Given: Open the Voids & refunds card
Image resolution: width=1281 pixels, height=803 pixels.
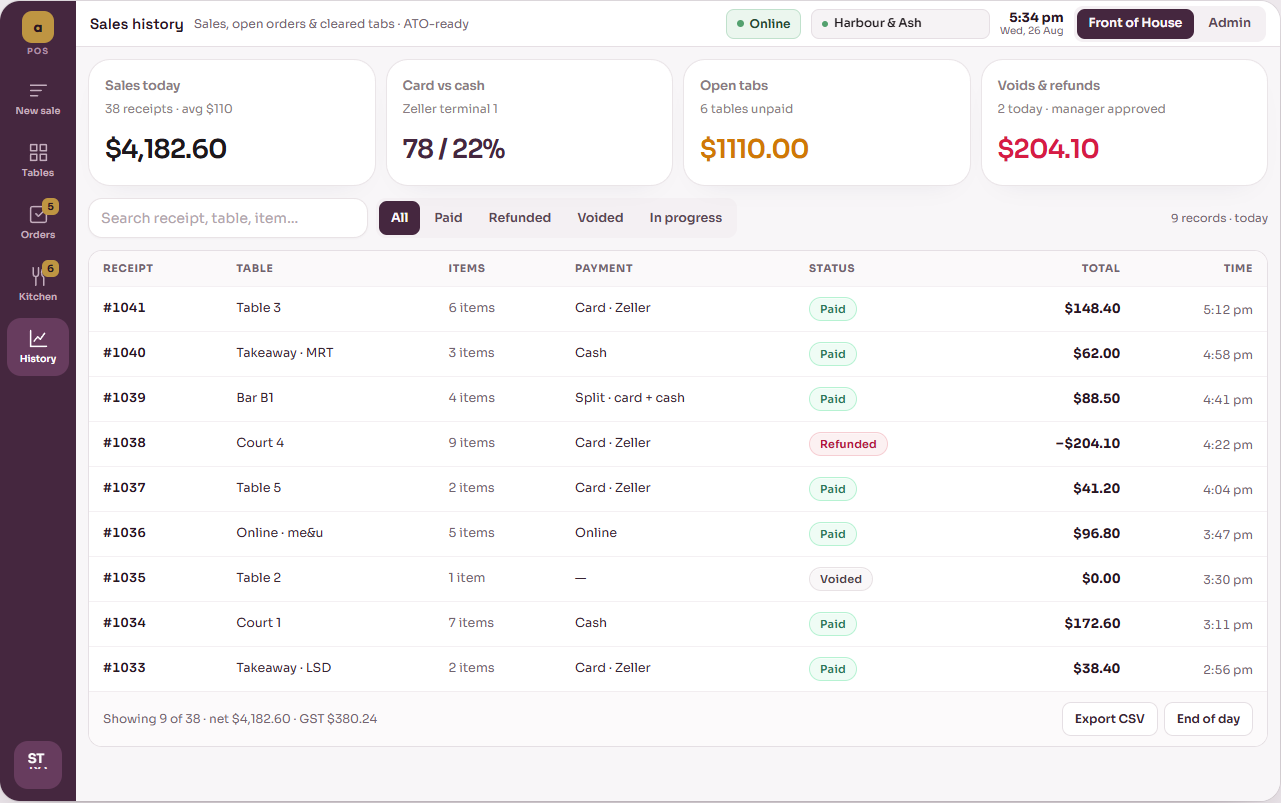Looking at the screenshot, I should pyautogui.click(x=1124, y=122).
